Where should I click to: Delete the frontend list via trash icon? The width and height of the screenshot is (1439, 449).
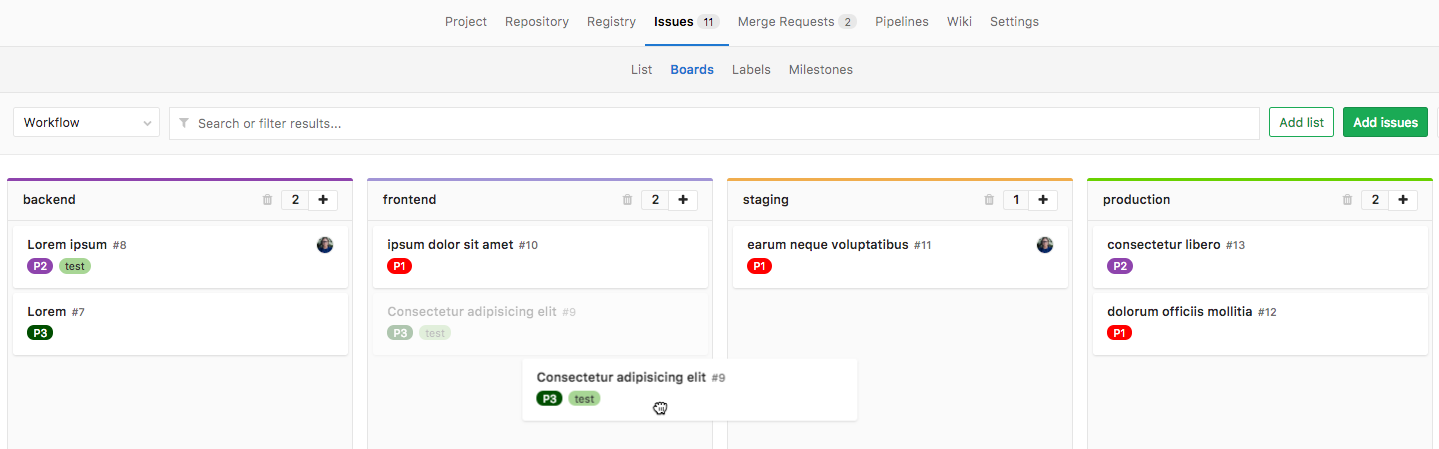pyautogui.click(x=627, y=200)
